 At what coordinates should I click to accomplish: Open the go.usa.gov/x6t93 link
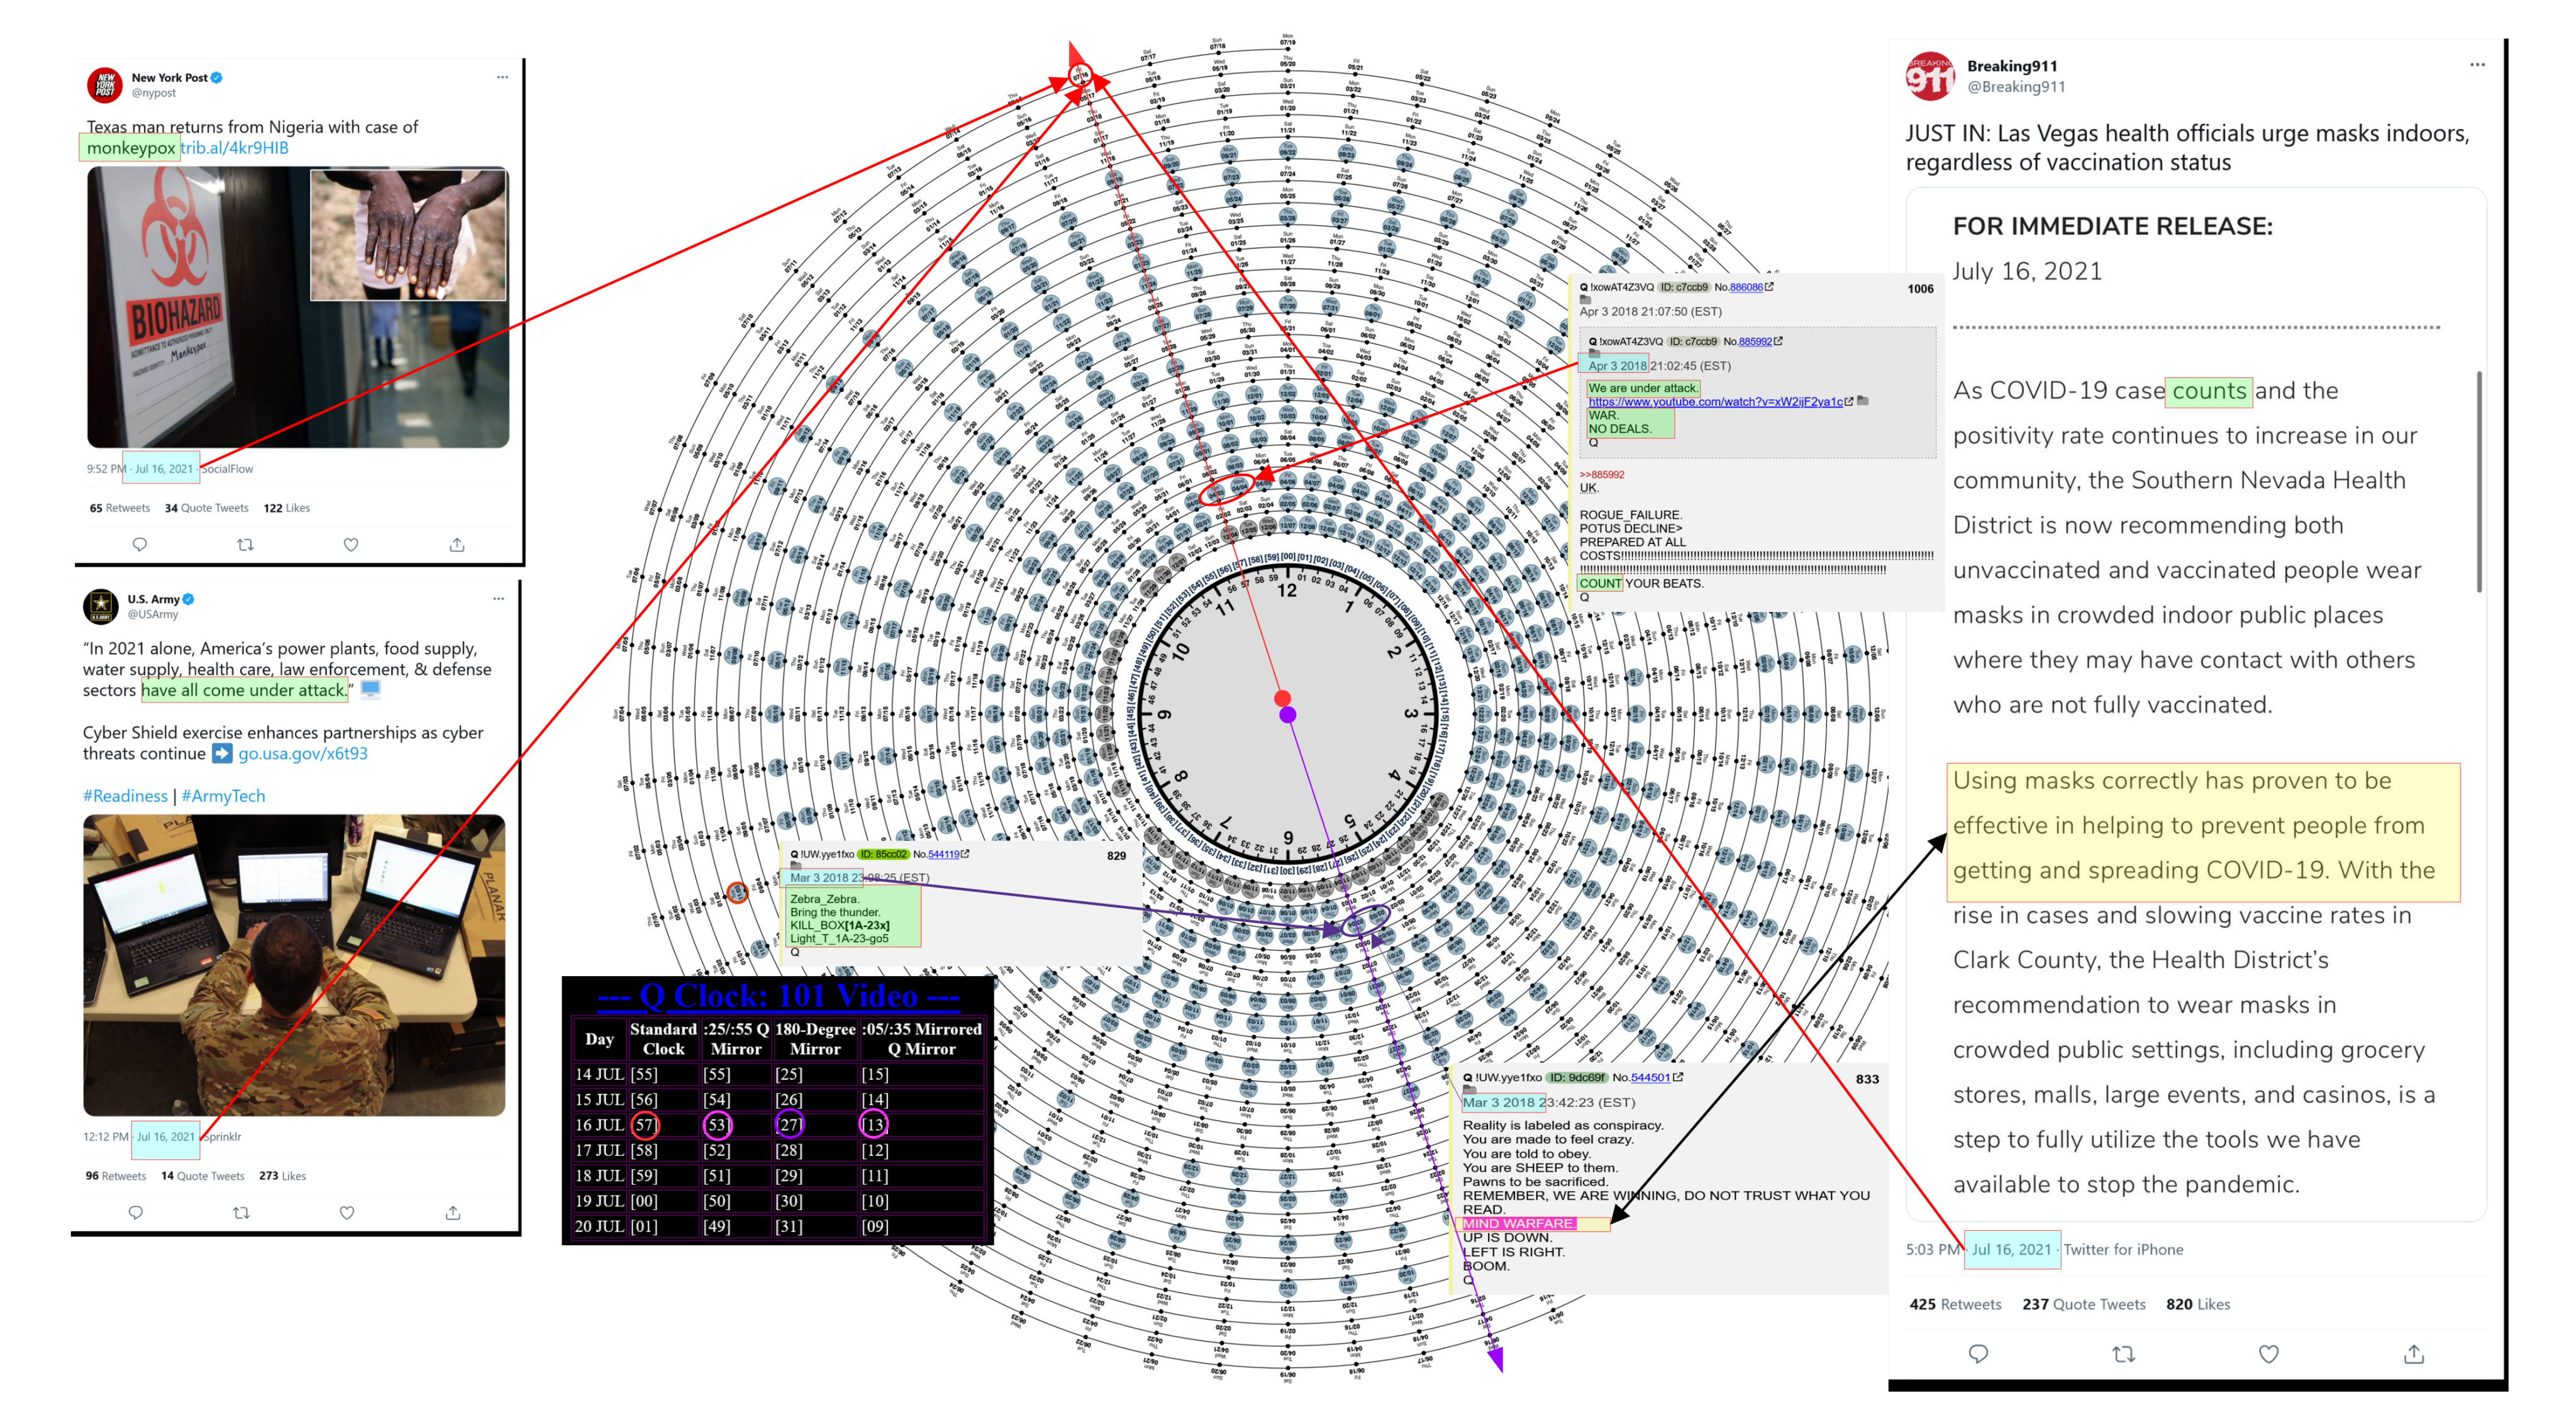point(303,753)
